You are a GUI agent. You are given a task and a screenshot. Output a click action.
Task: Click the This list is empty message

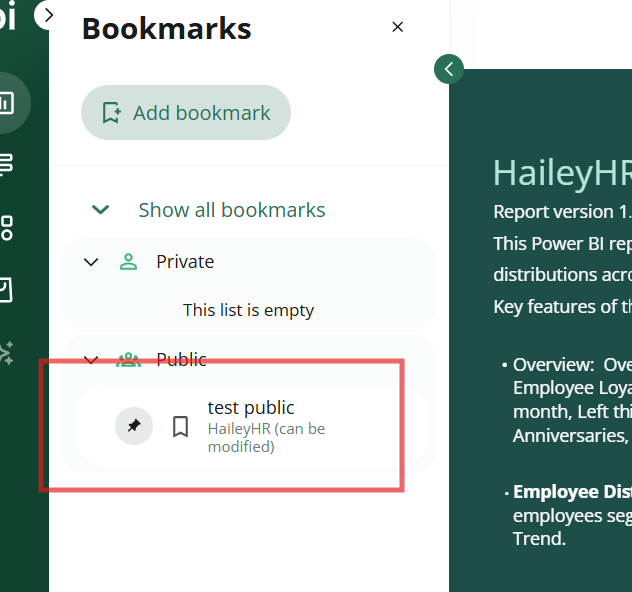[x=248, y=310]
